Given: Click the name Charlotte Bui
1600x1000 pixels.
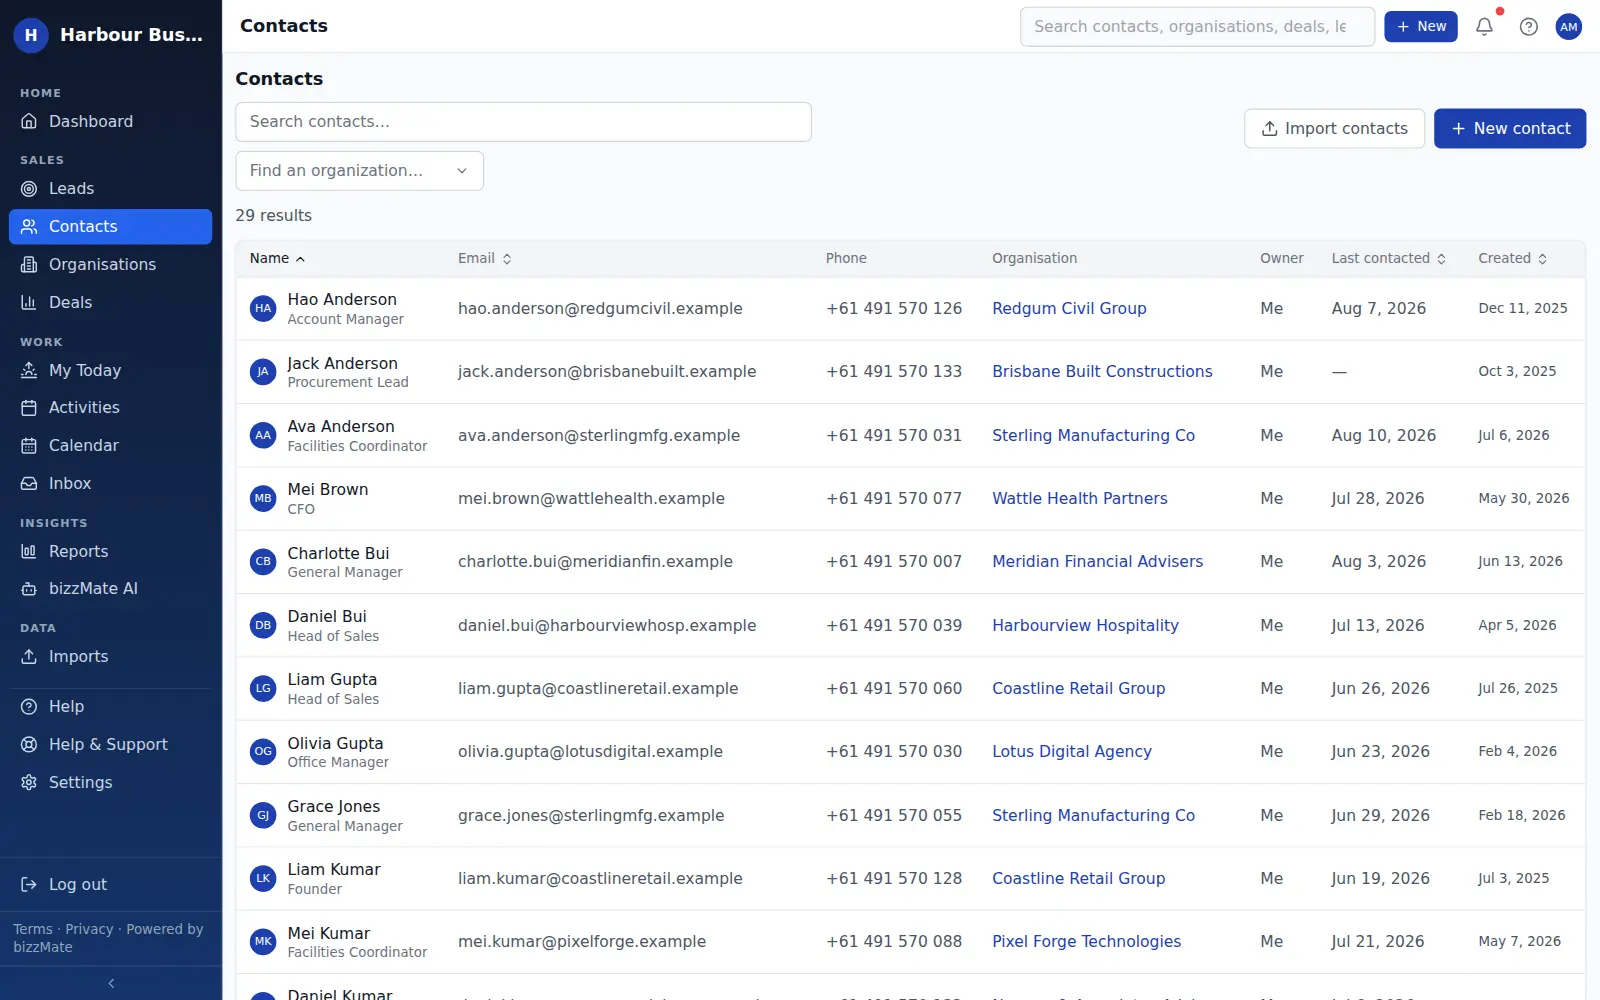Looking at the screenshot, I should pos(338,553).
